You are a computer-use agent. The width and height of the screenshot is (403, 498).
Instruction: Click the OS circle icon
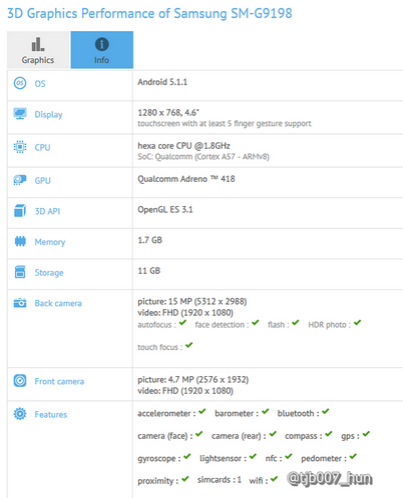(20, 83)
